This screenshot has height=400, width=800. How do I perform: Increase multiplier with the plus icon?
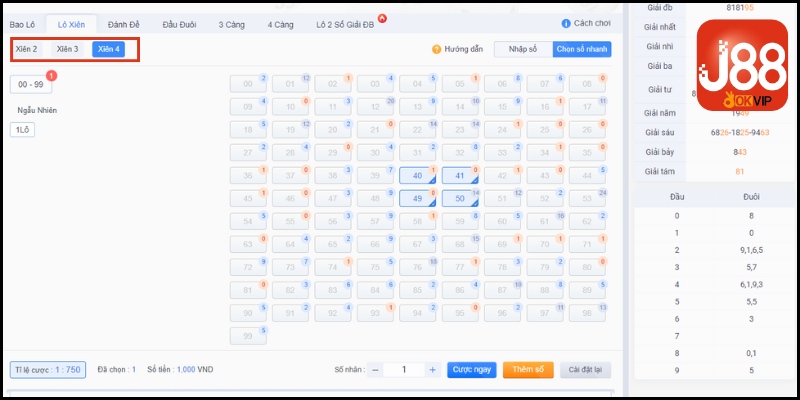coord(432,369)
